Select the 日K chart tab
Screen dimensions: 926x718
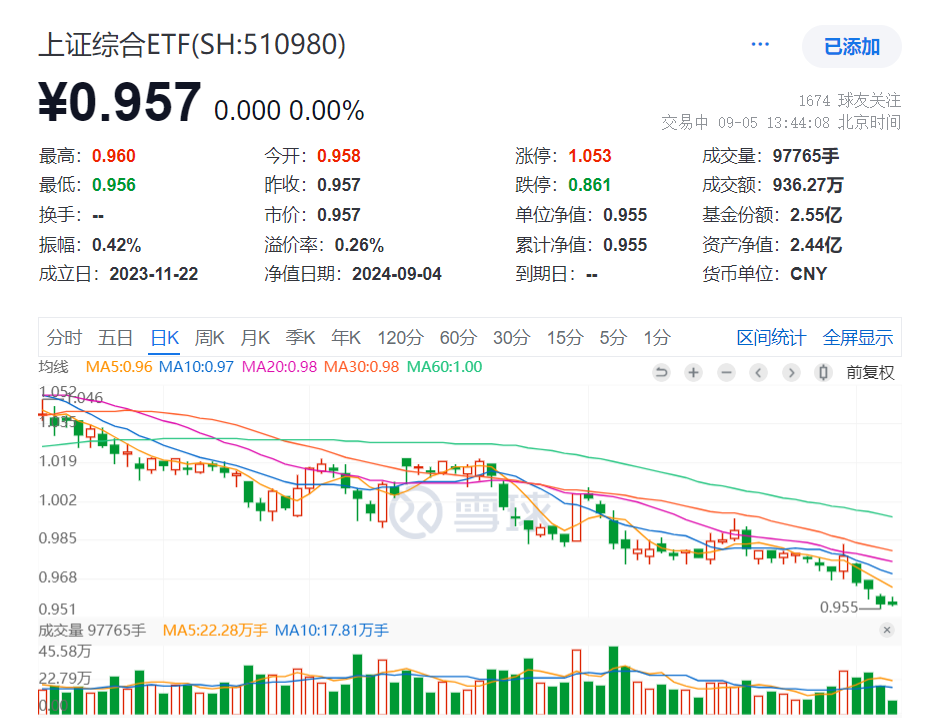pos(164,338)
